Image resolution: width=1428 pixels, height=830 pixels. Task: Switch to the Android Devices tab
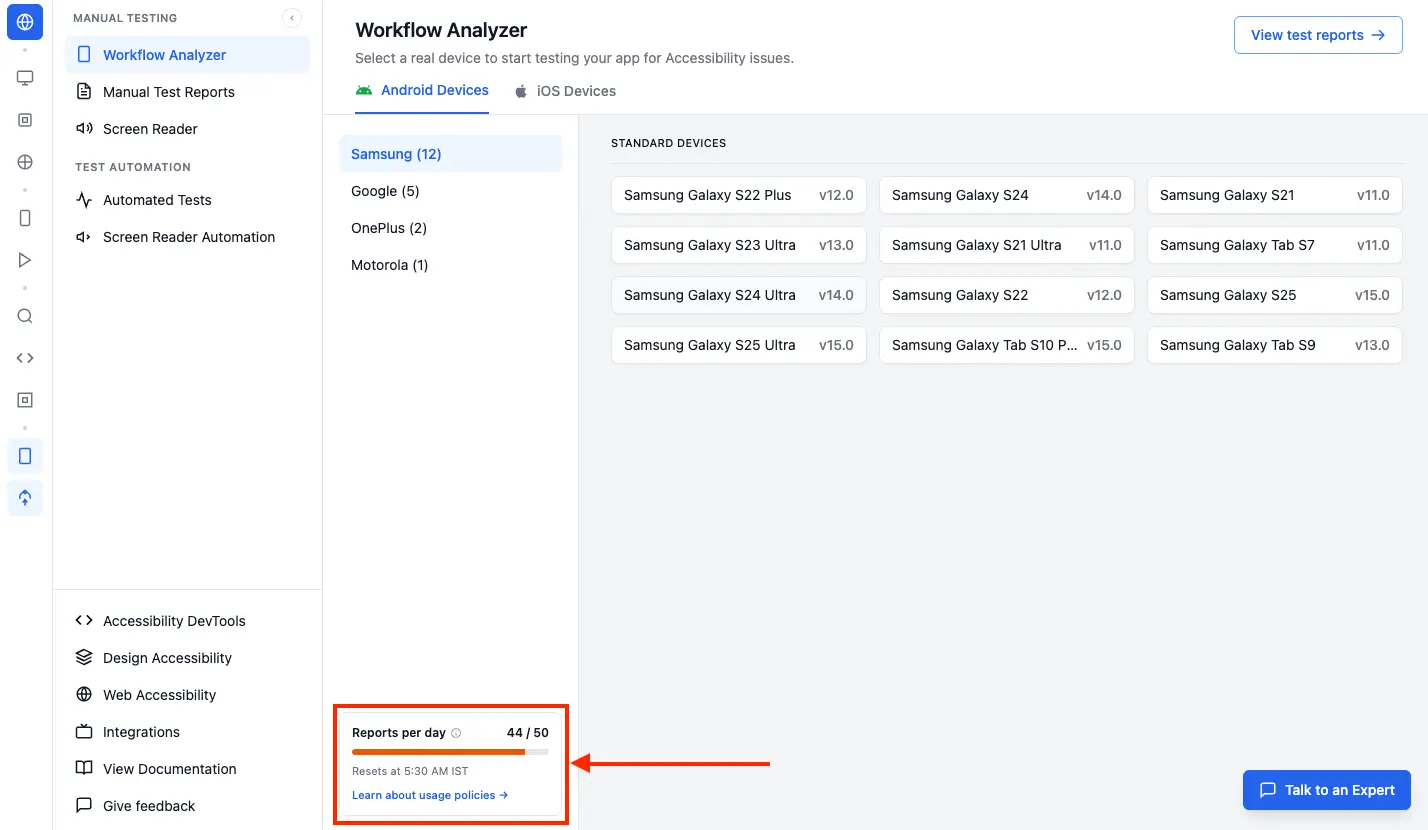point(422,91)
